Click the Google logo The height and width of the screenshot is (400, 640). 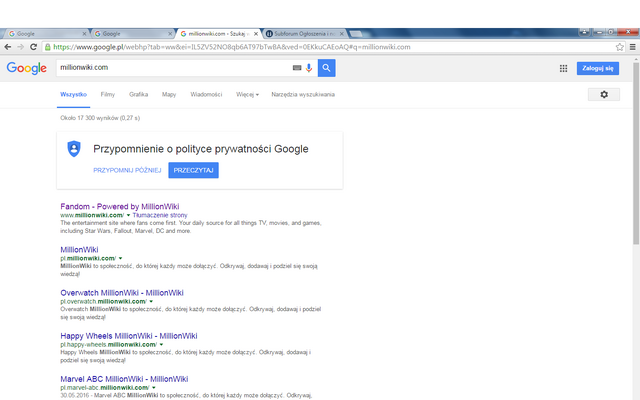tap(27, 68)
